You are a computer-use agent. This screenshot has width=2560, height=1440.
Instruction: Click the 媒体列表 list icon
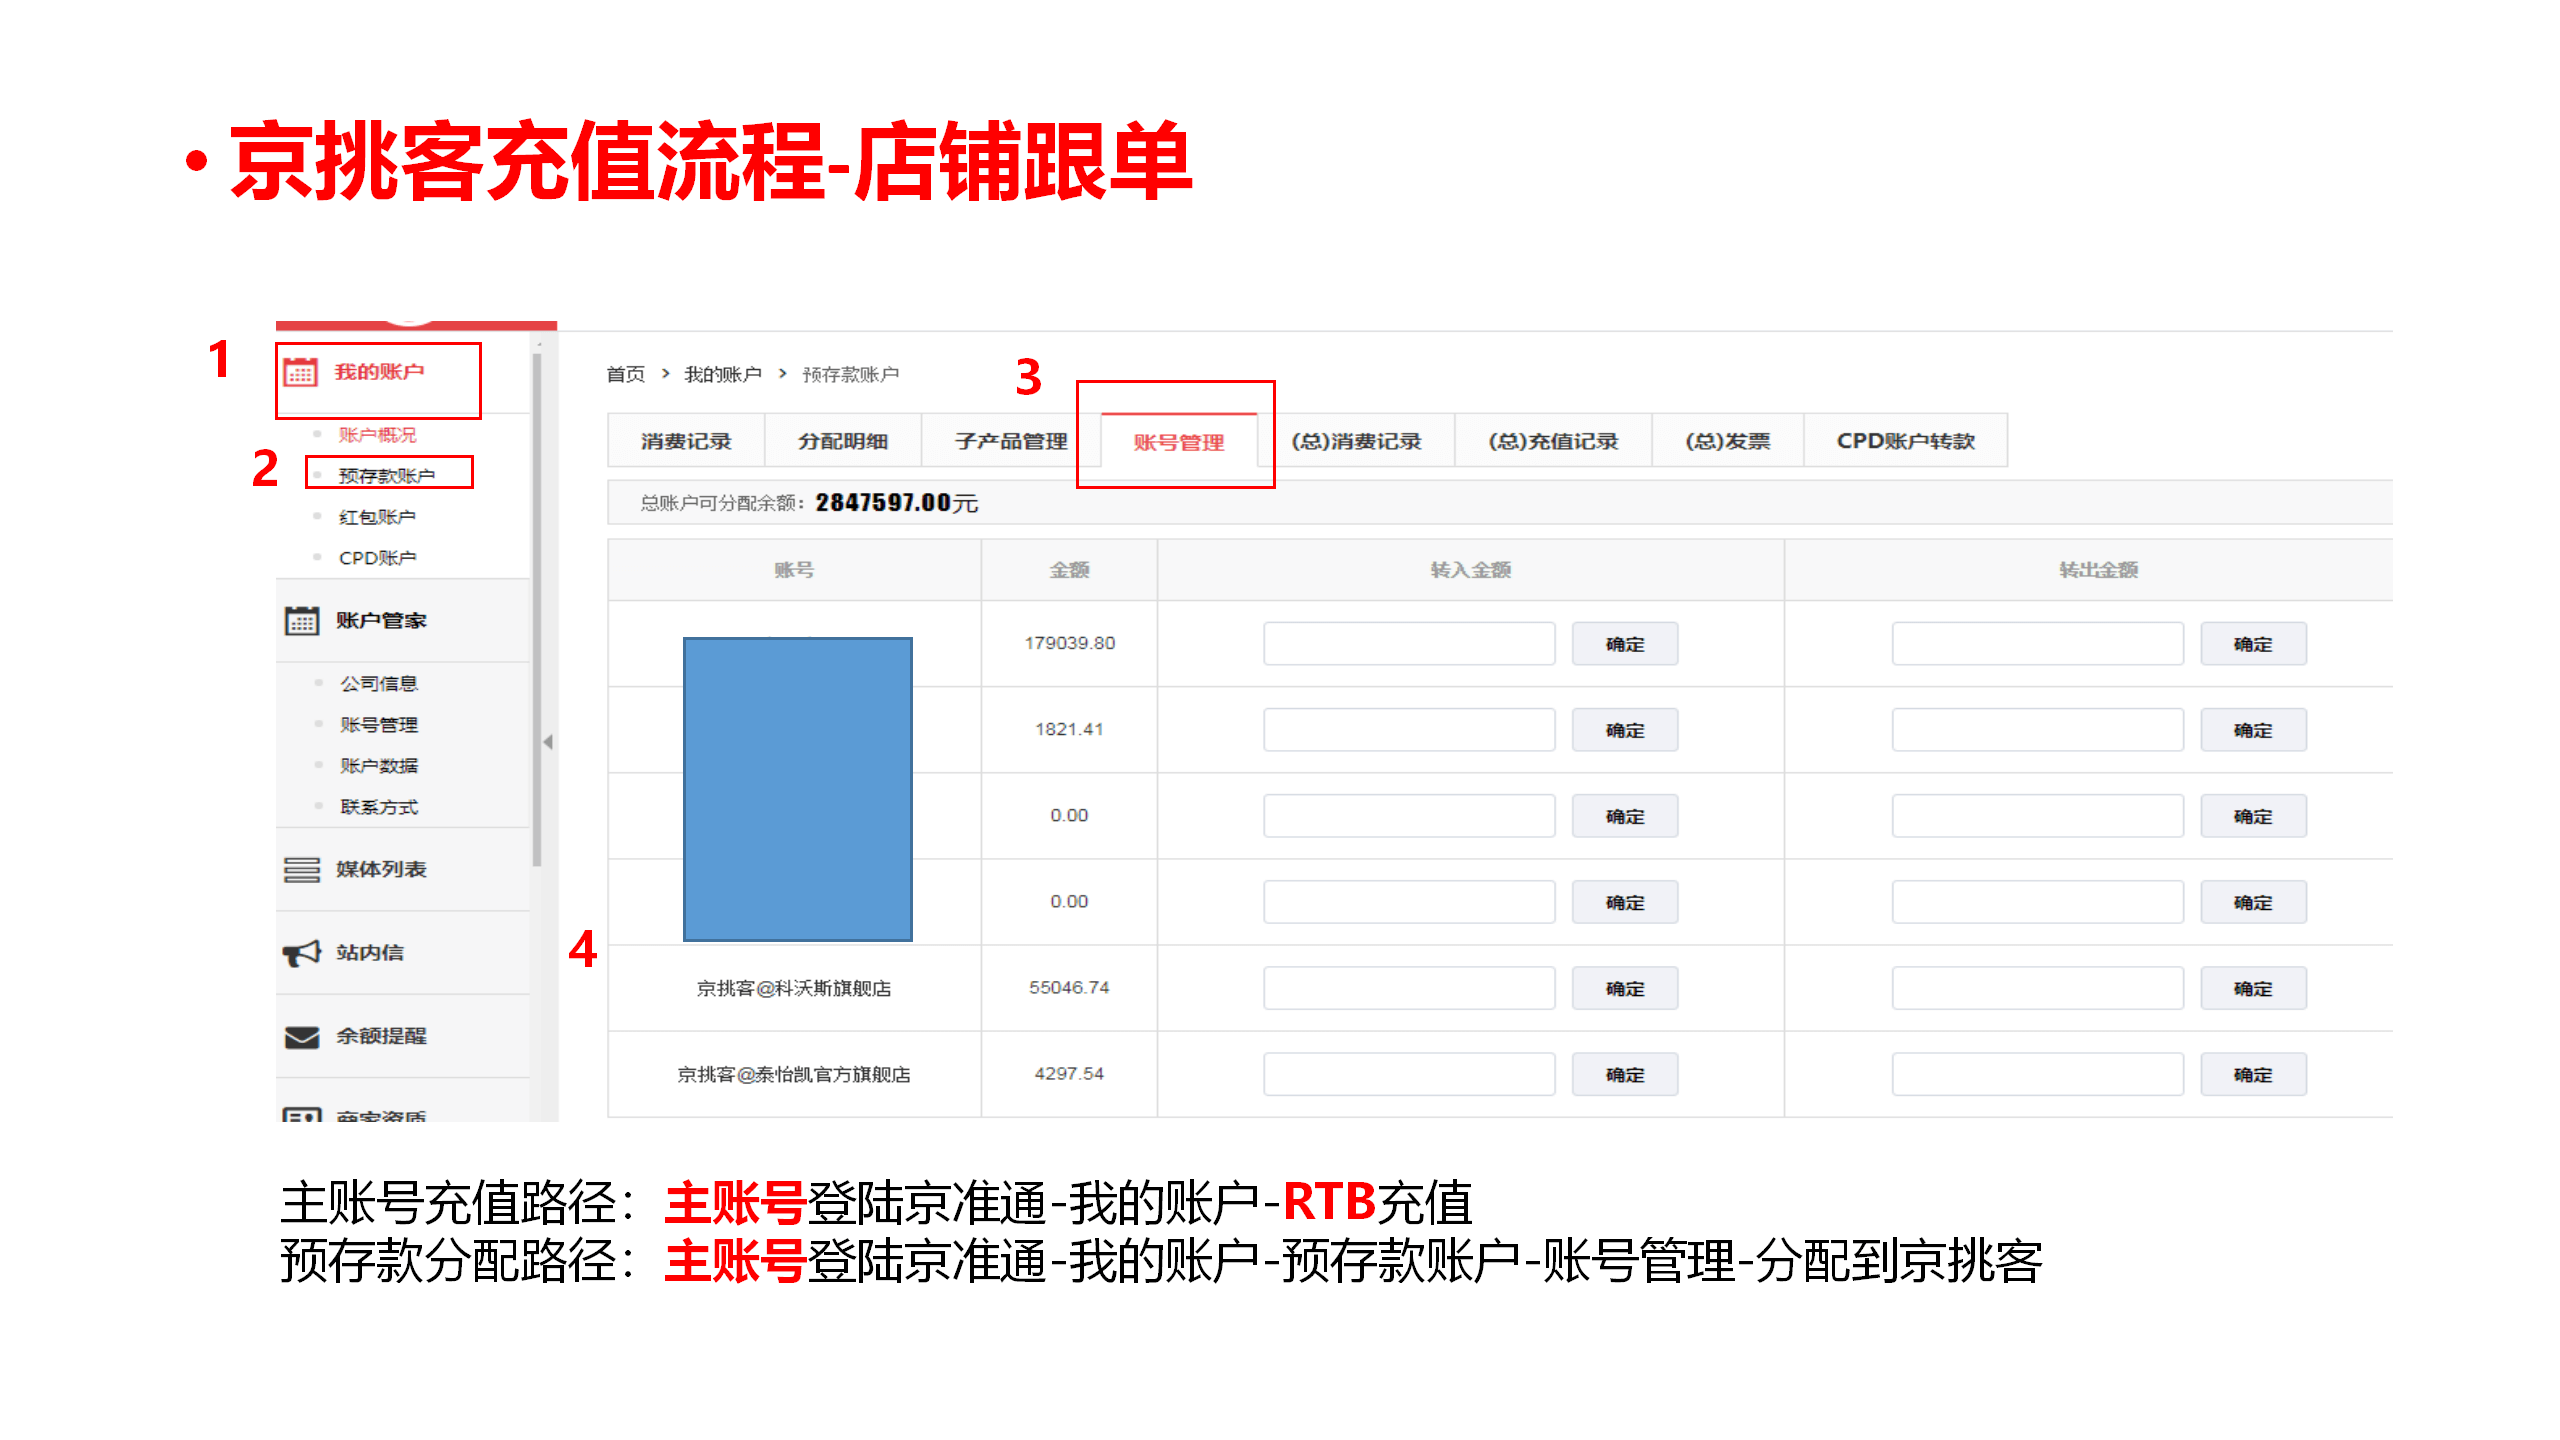click(301, 870)
